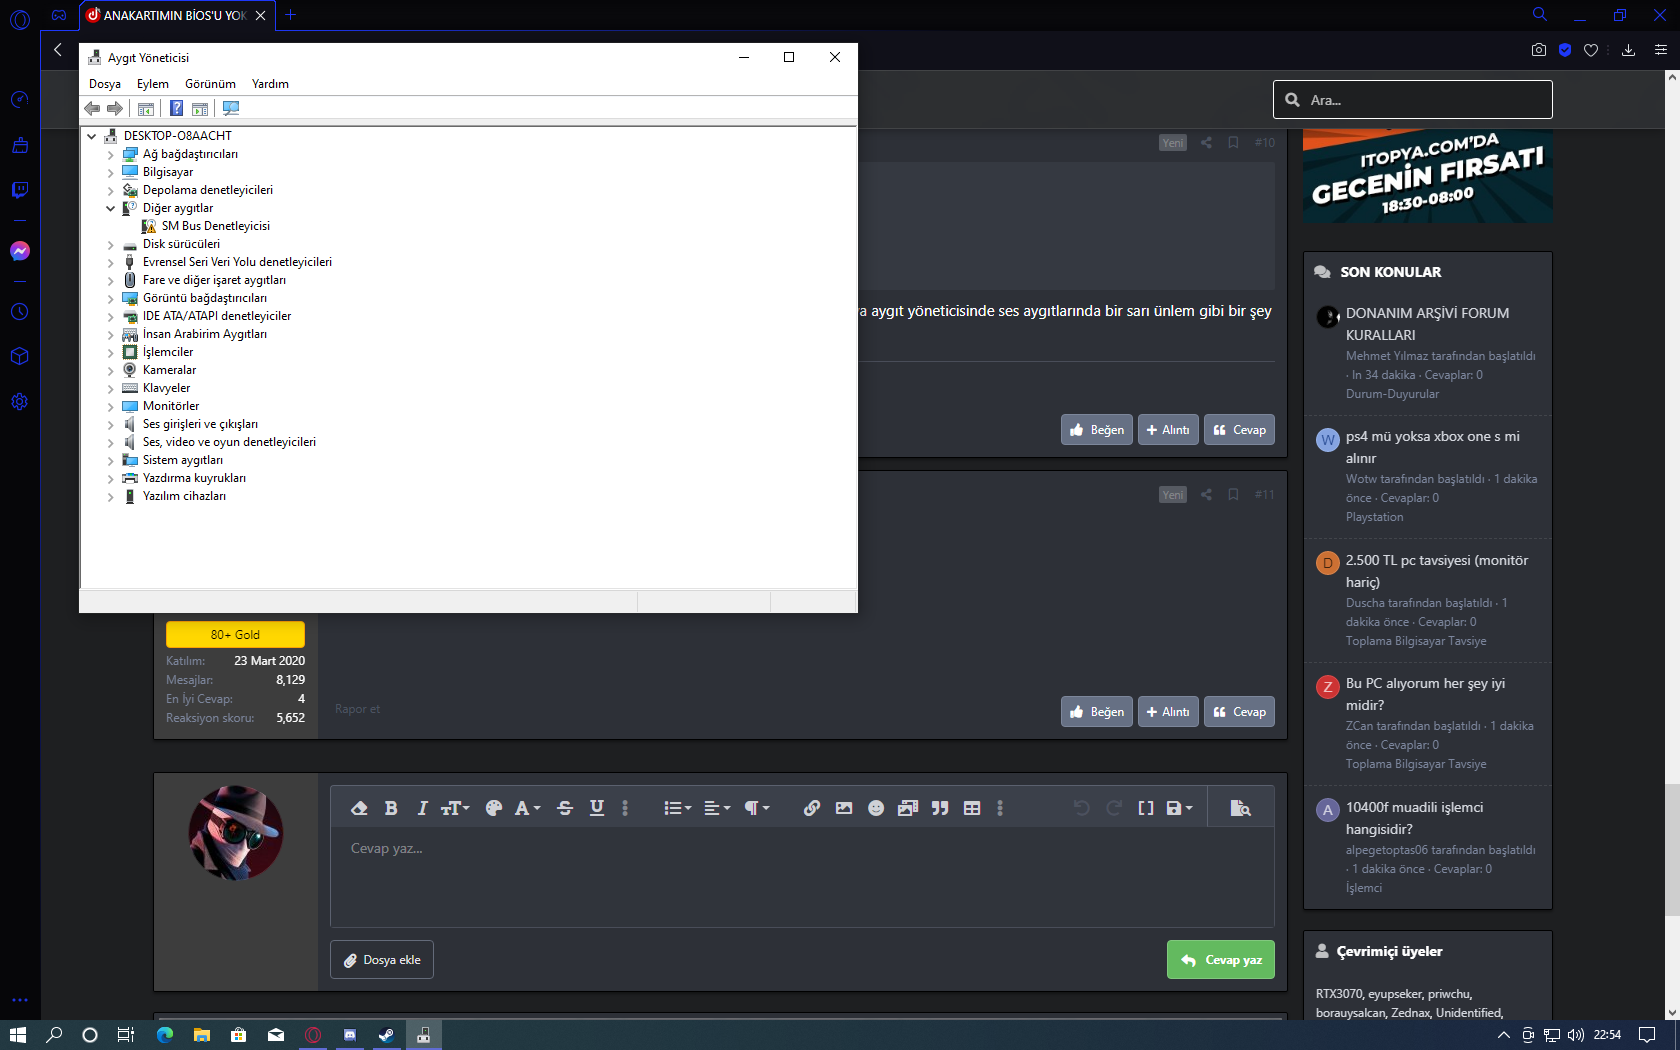Click the editor preview icon
The width and height of the screenshot is (1680, 1050).
tap(1240, 808)
